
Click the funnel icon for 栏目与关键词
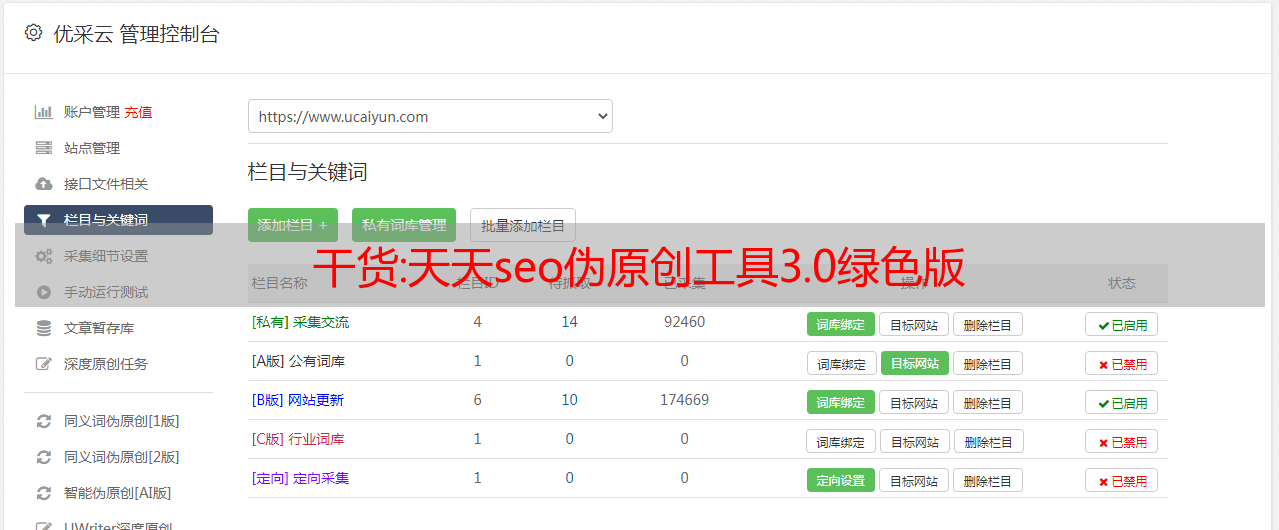[x=44, y=220]
